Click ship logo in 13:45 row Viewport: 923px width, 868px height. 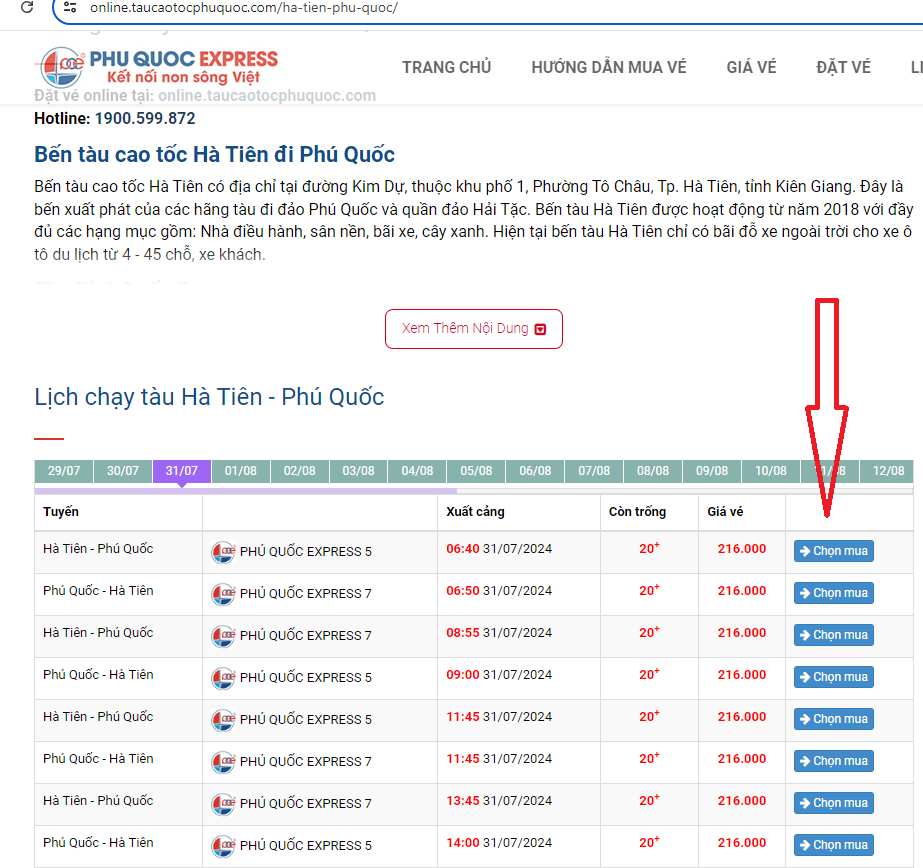tap(223, 803)
